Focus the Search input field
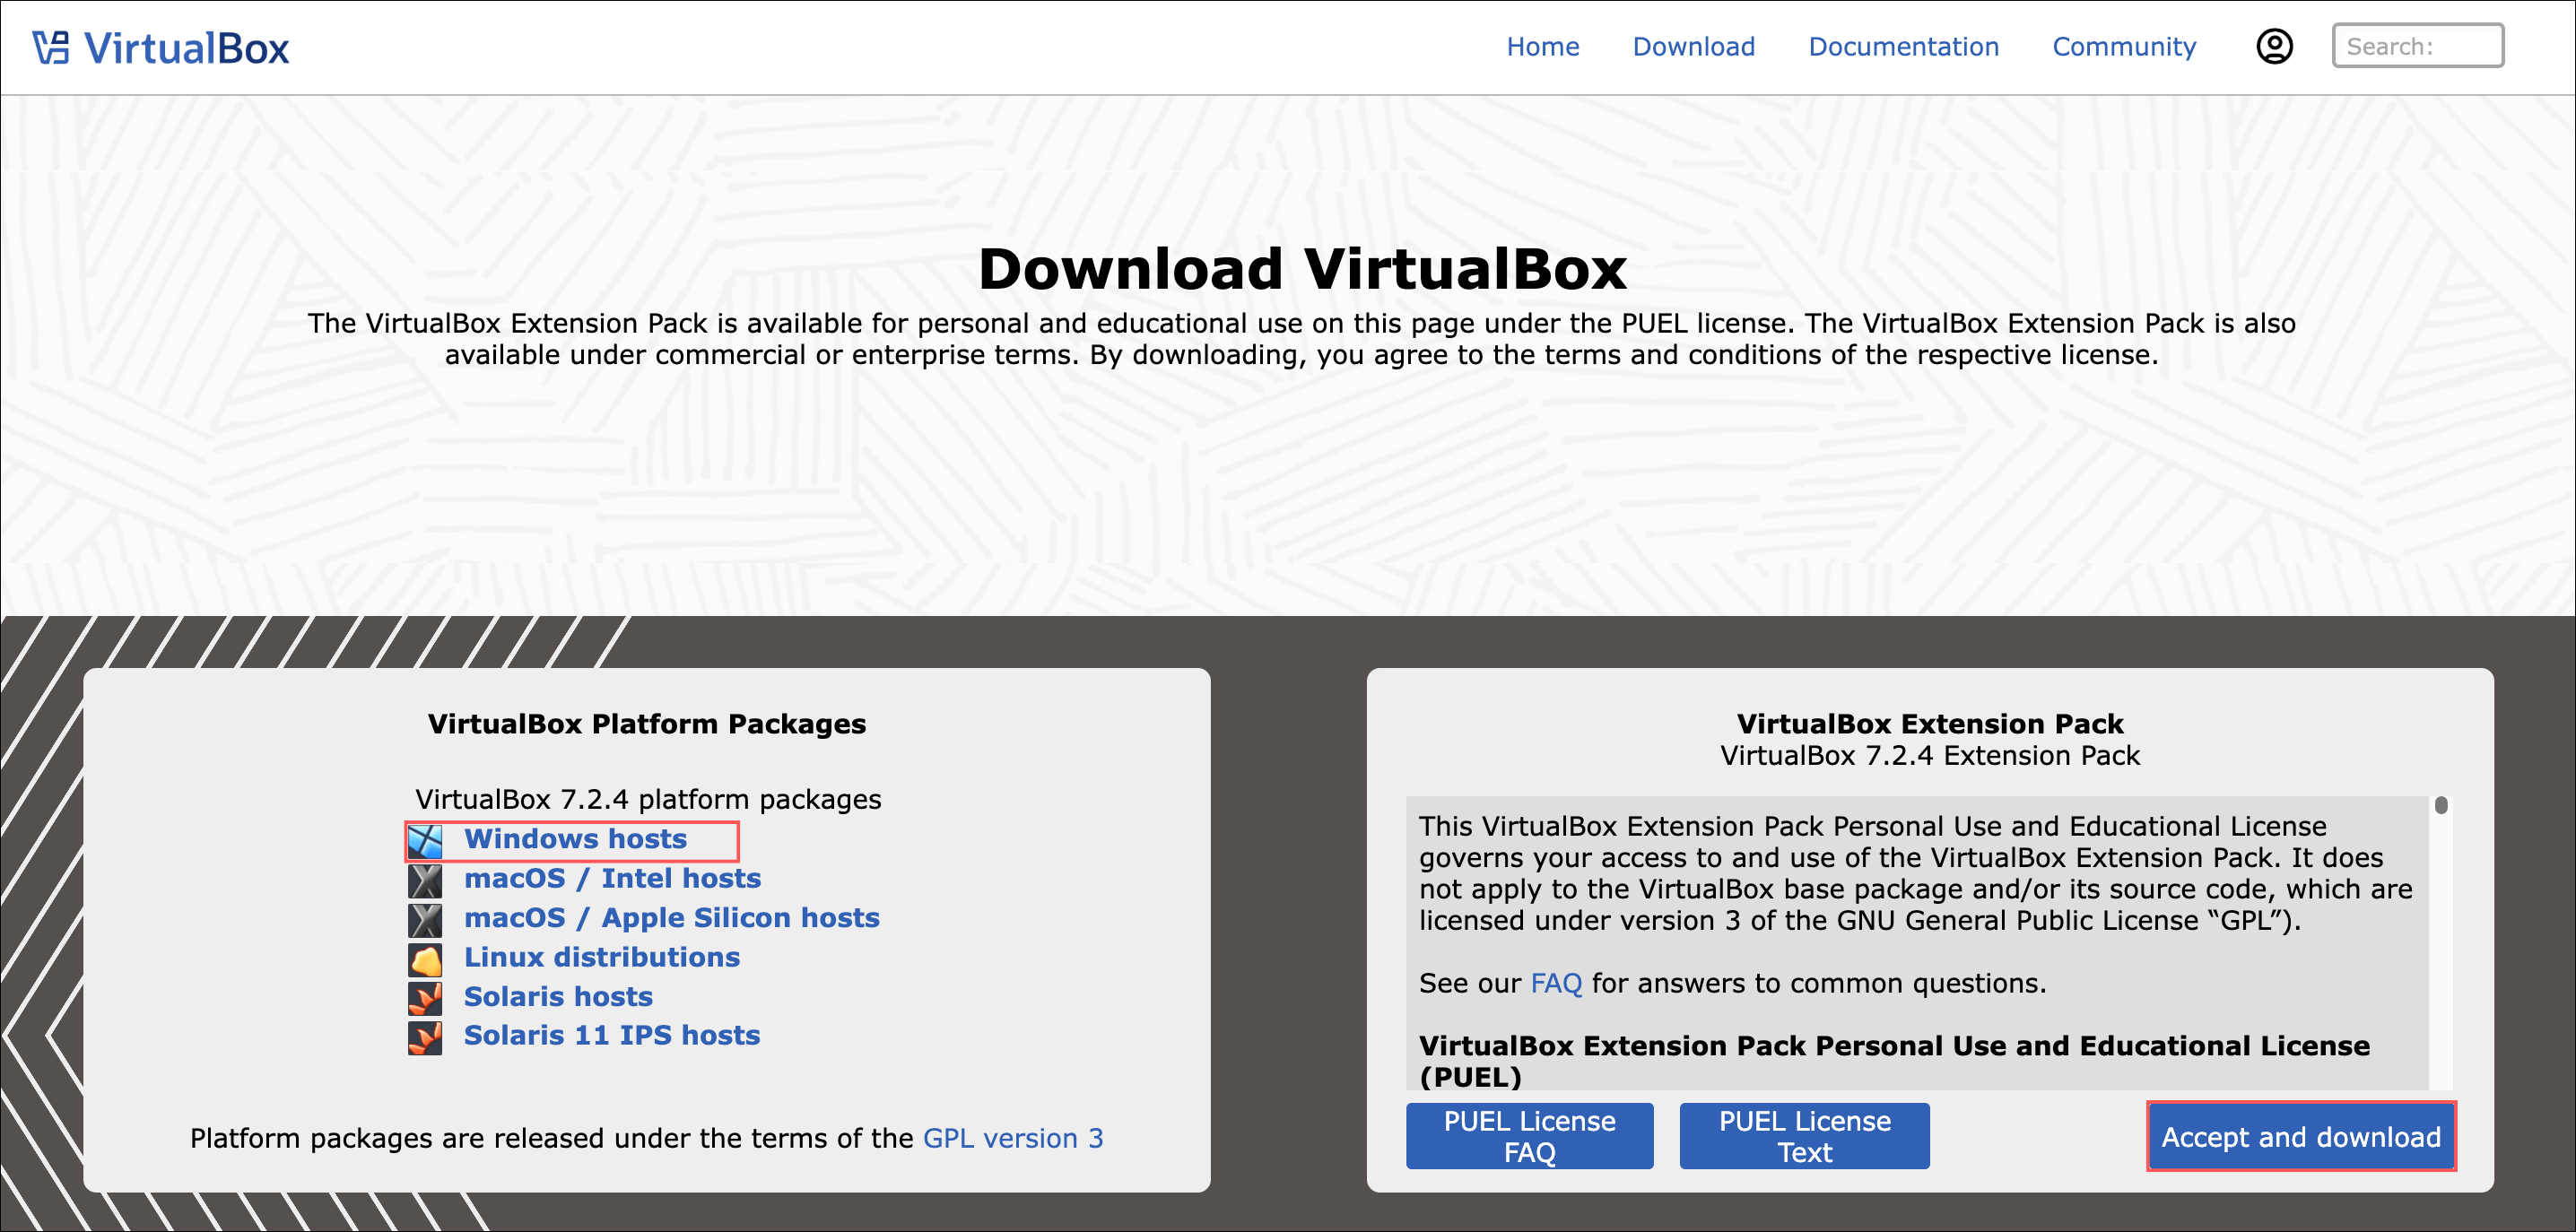 pyautogui.click(x=2417, y=46)
